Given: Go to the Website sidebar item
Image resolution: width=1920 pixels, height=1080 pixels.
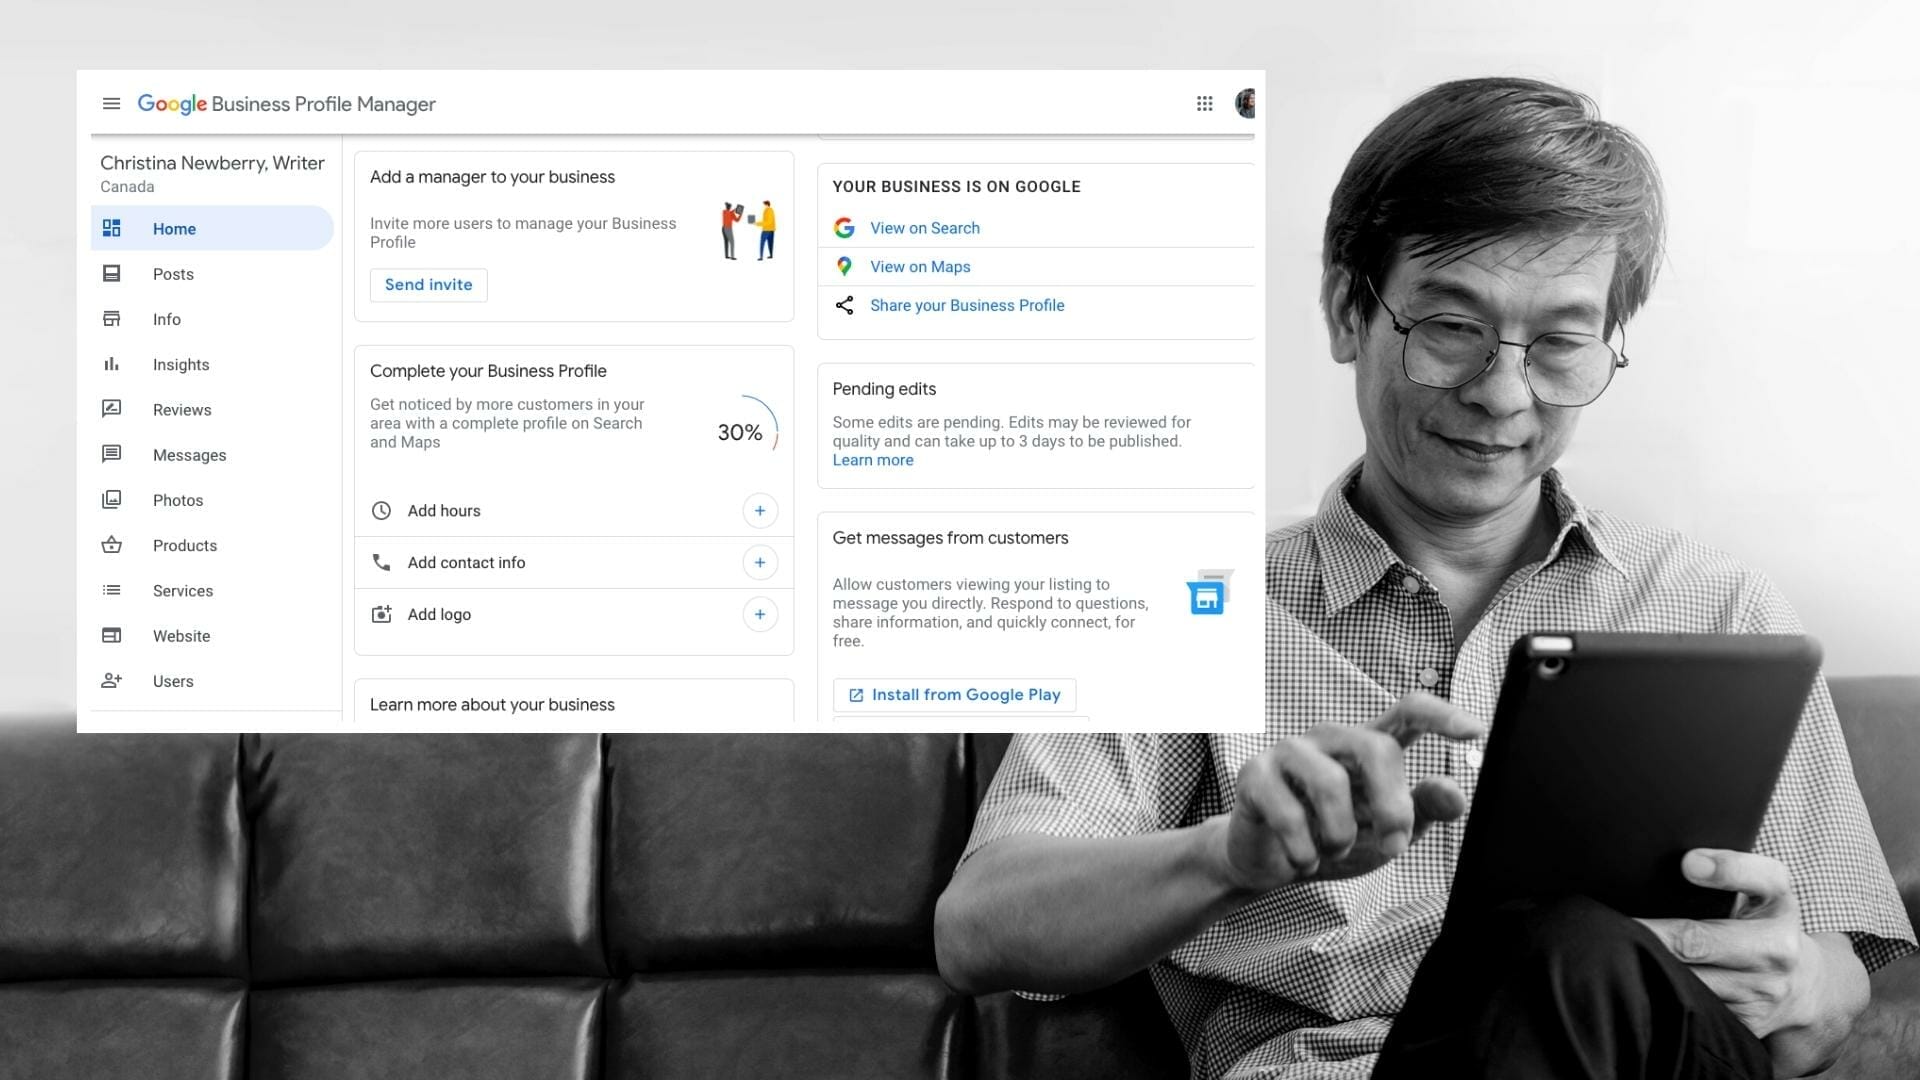Looking at the screenshot, I should 181,636.
